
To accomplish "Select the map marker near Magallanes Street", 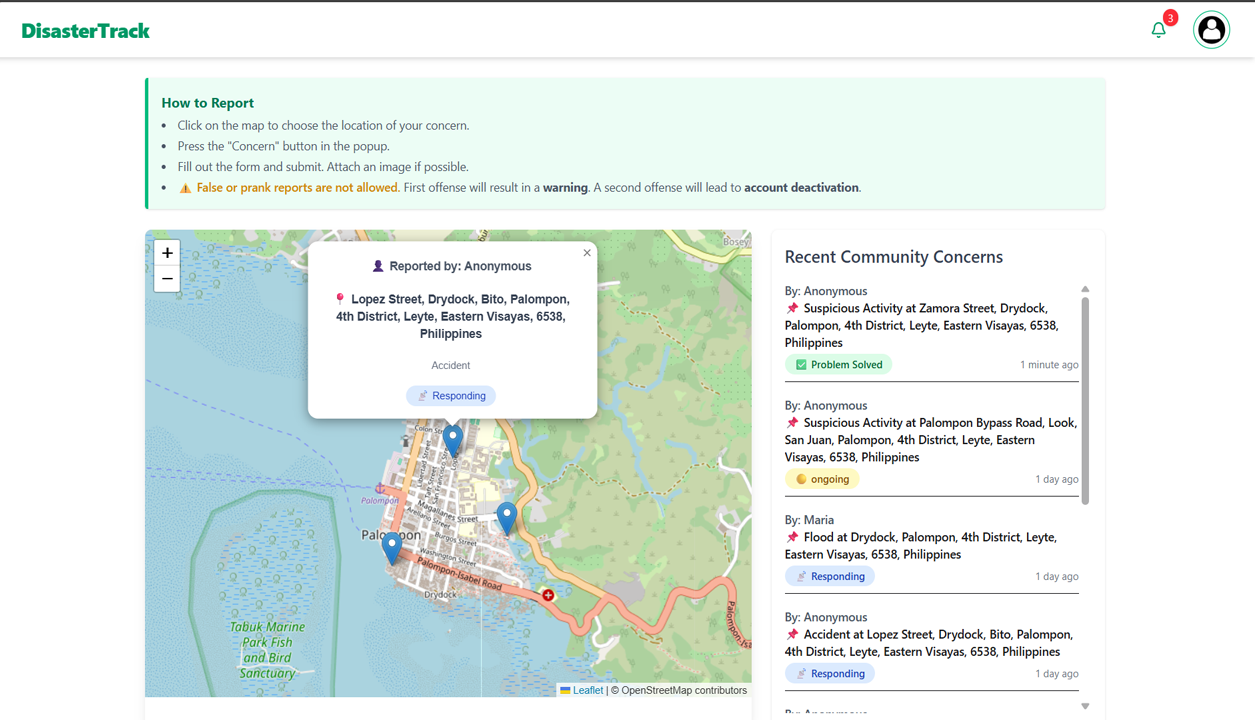I will click(507, 517).
